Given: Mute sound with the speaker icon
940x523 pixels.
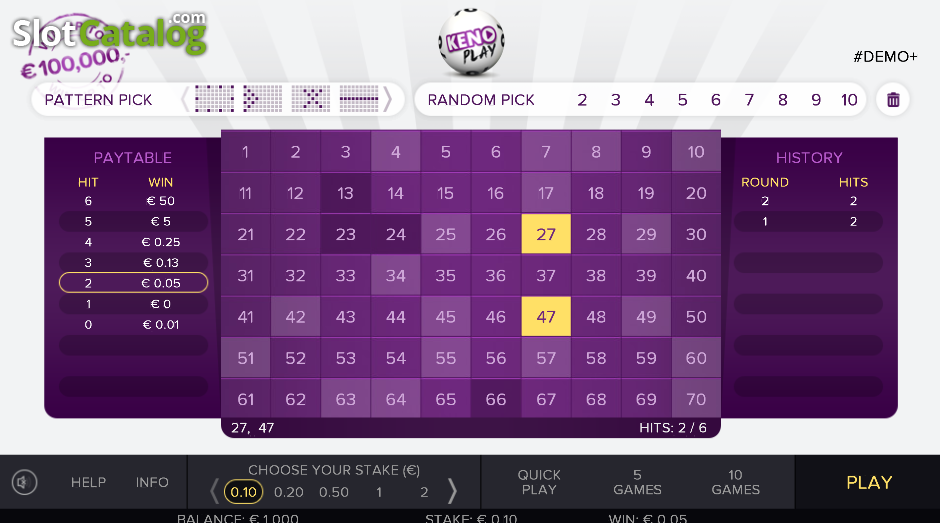Looking at the screenshot, I should [25, 482].
